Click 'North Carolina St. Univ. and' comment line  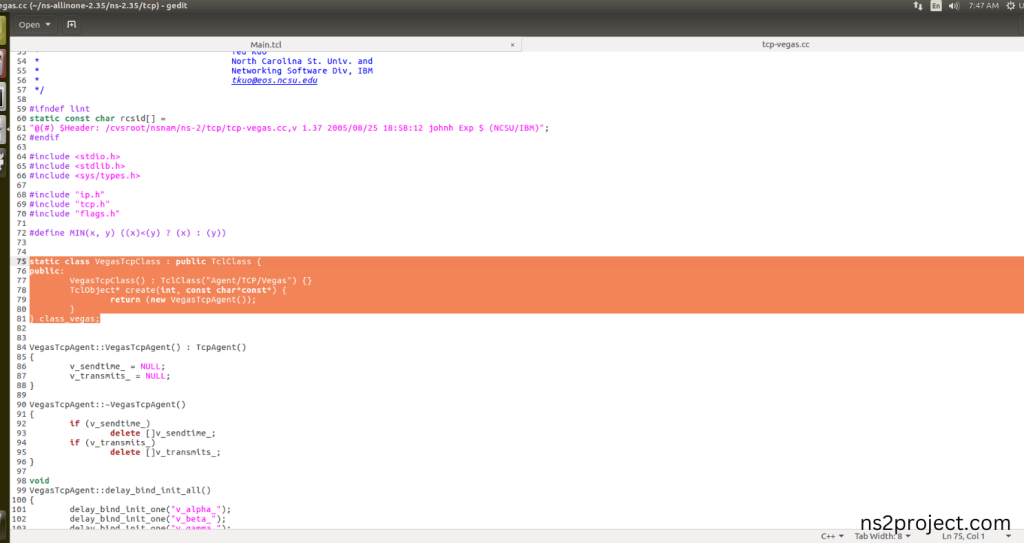302,61
